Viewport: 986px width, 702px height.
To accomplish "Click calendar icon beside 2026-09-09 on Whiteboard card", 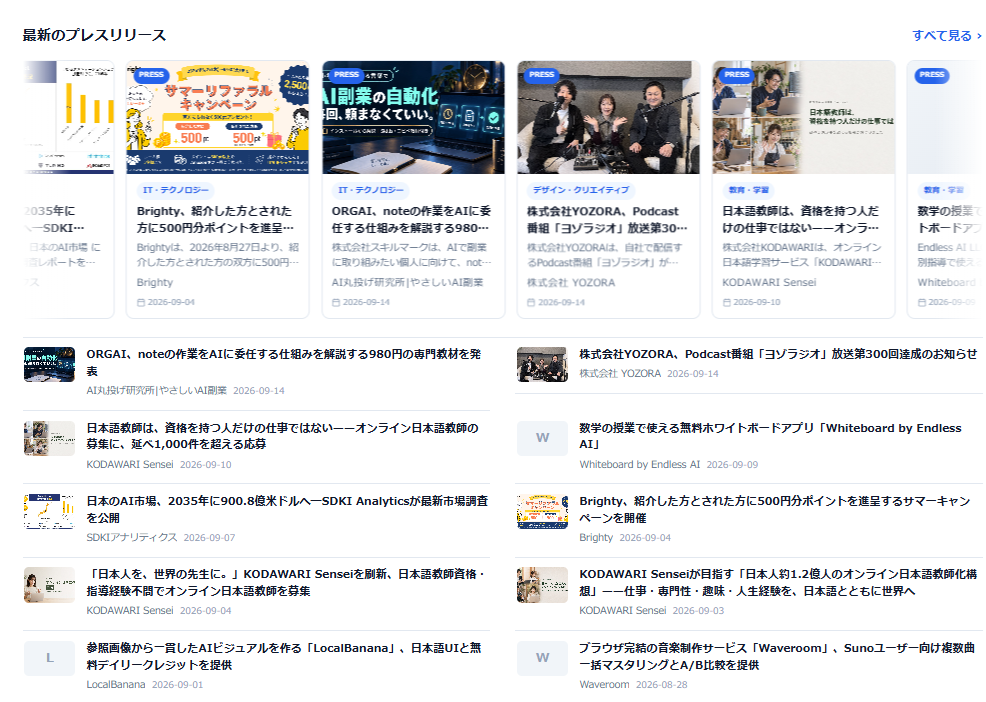I will (x=921, y=303).
